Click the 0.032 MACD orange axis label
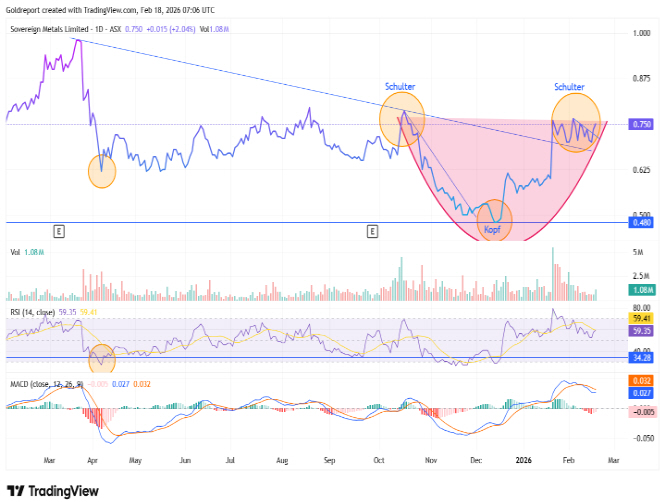 coord(642,381)
